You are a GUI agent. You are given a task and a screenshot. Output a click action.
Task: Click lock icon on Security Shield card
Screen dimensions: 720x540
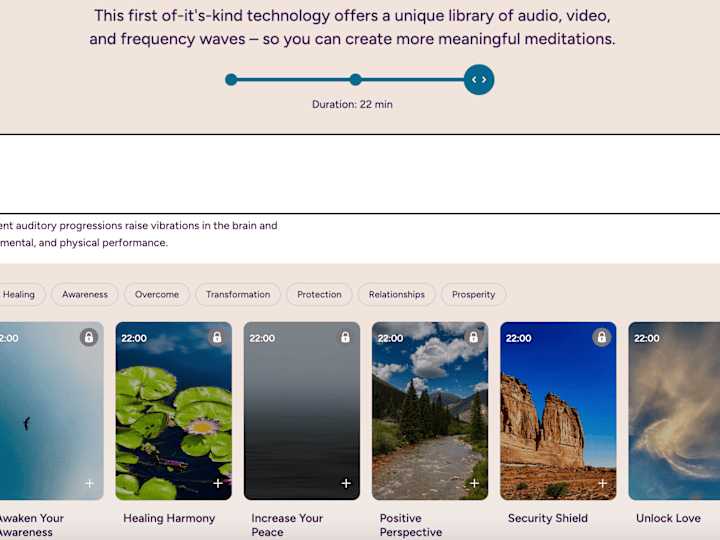(601, 337)
